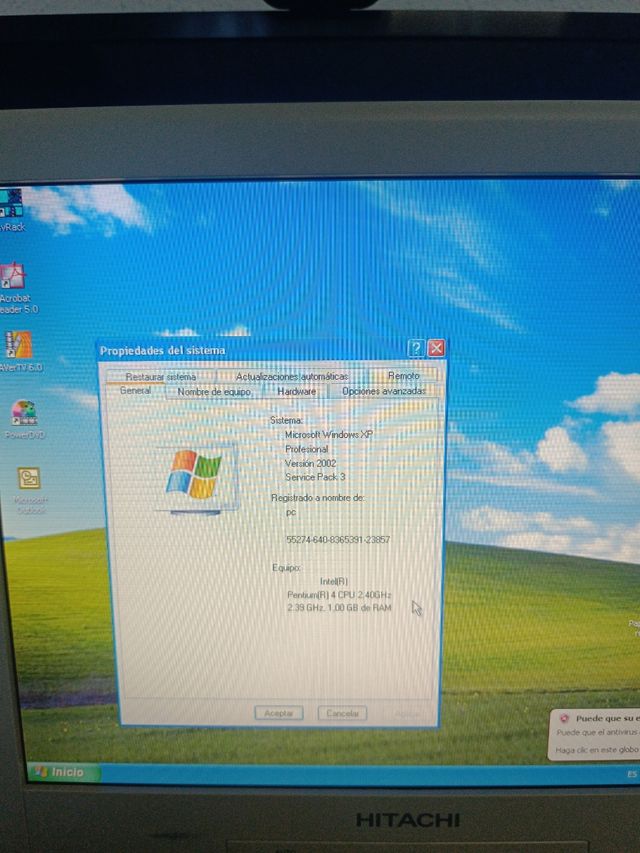The image size is (640, 853).
Task: Open the top desktop shortcut labeled Rack
Action: click(x=12, y=210)
